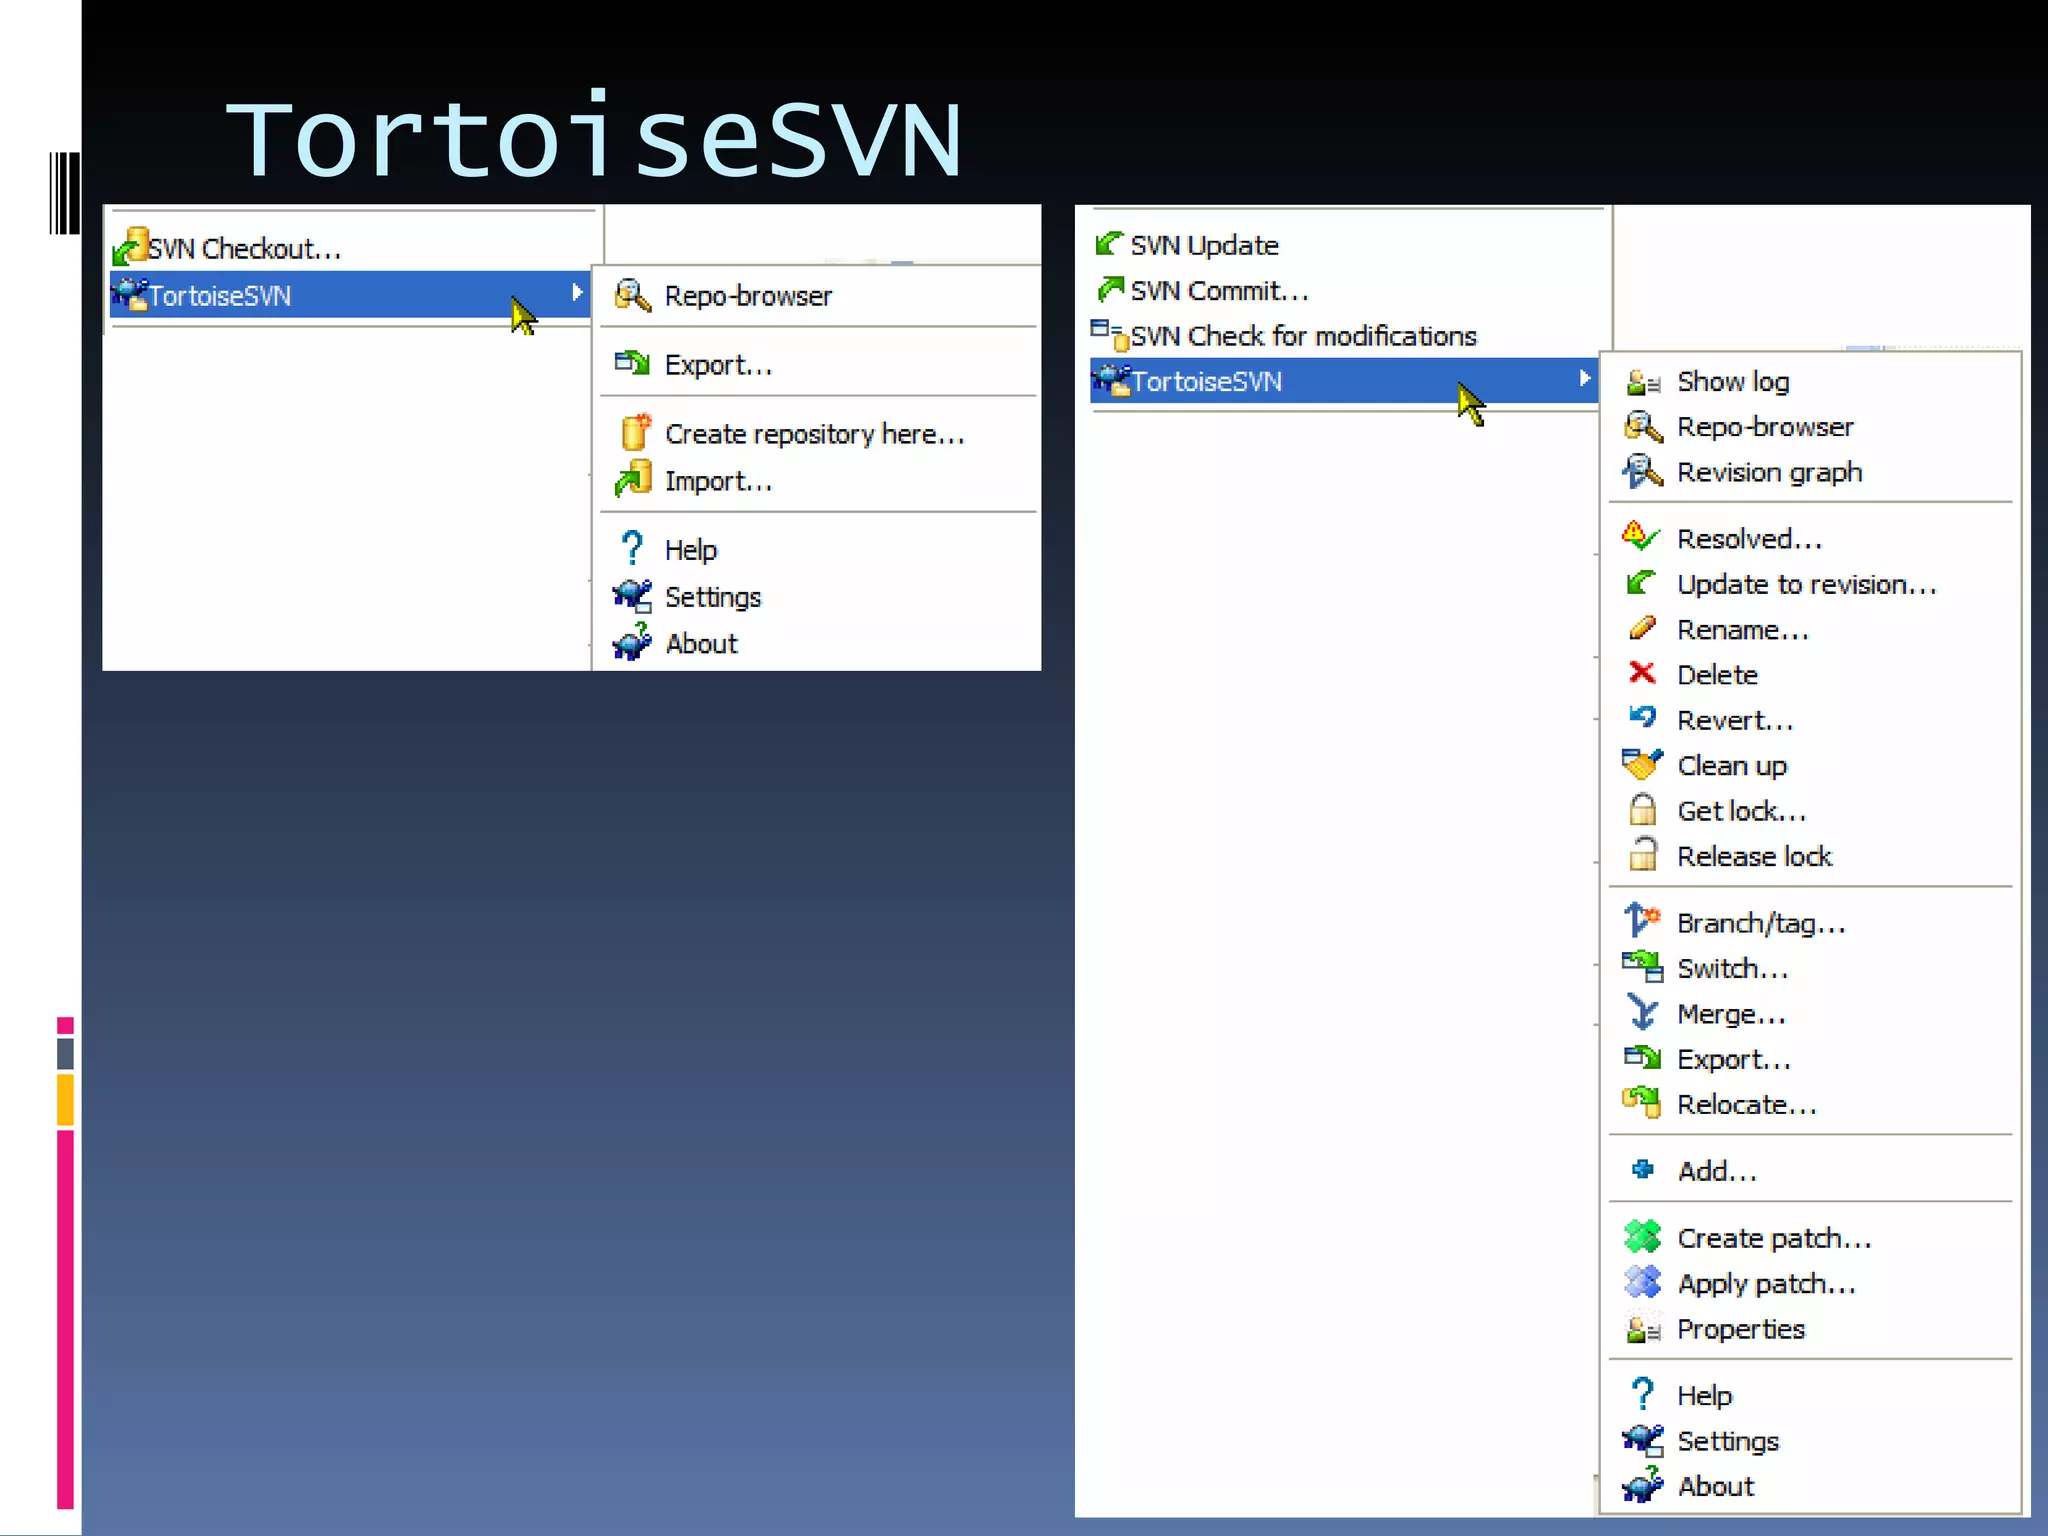Click the green Create patch icon
Viewport: 2048px width, 1536px height.
(x=1642, y=1237)
